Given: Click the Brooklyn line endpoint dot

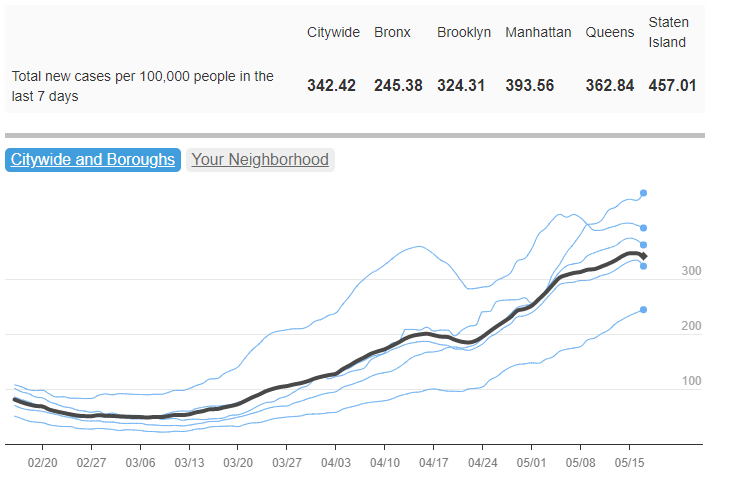Looking at the screenshot, I should point(644,266).
